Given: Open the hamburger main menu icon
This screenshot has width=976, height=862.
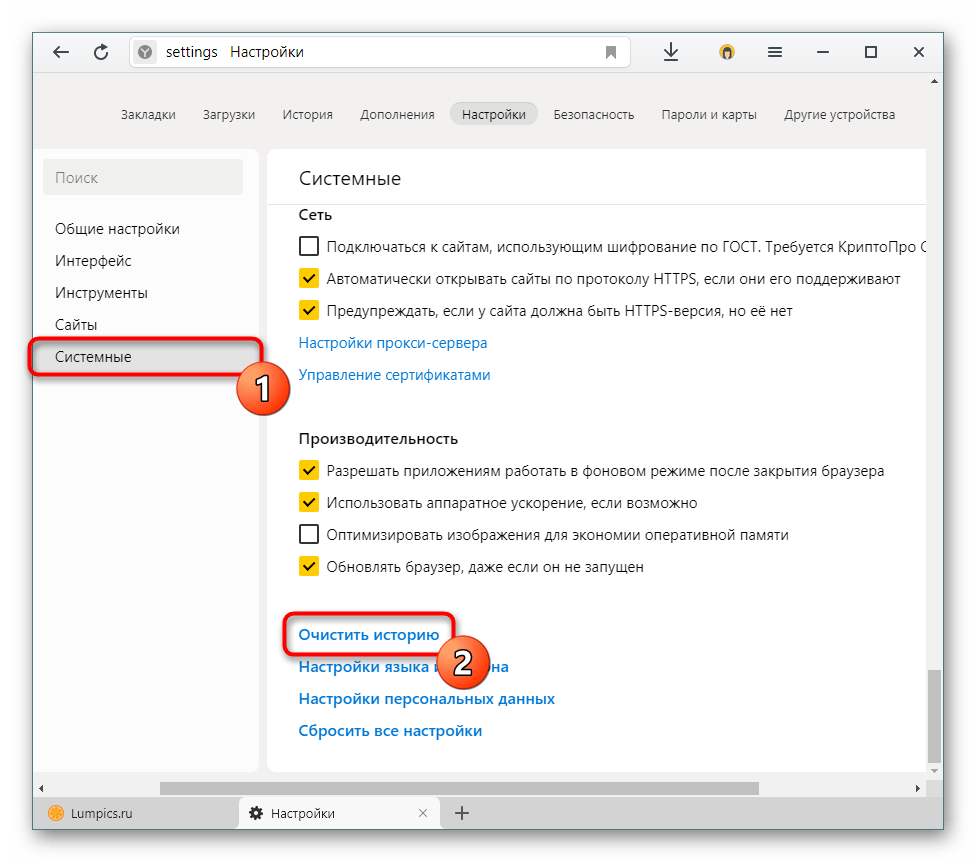Looking at the screenshot, I should point(774,52).
